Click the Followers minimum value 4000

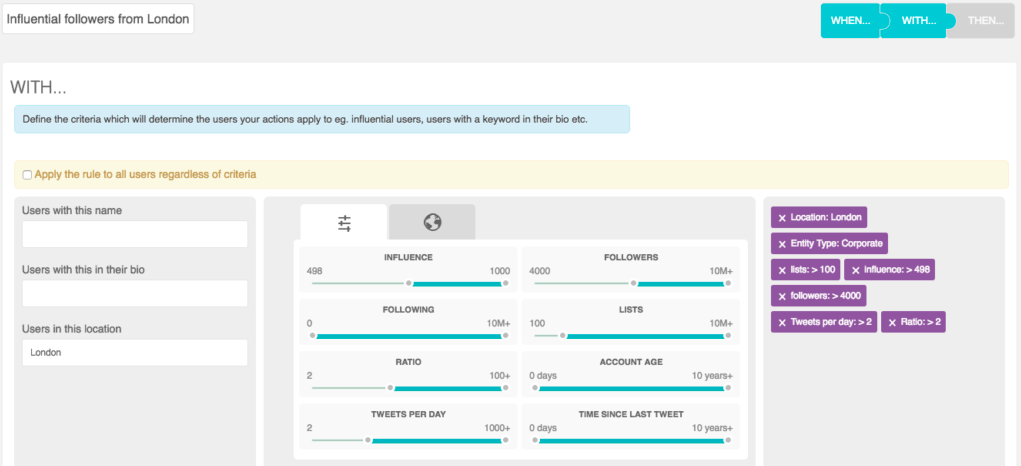pos(540,271)
